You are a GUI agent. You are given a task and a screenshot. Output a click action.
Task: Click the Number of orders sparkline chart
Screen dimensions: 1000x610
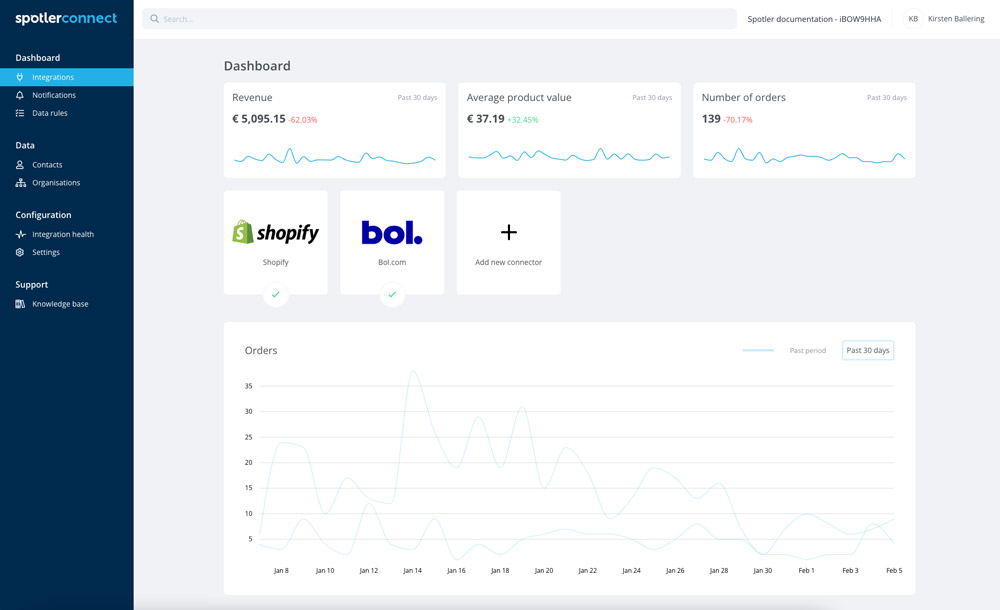click(804, 156)
